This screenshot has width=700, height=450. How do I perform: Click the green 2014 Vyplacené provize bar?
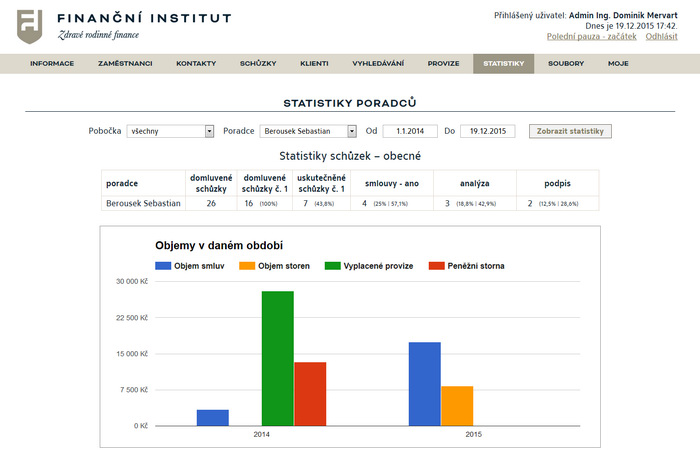point(277,358)
